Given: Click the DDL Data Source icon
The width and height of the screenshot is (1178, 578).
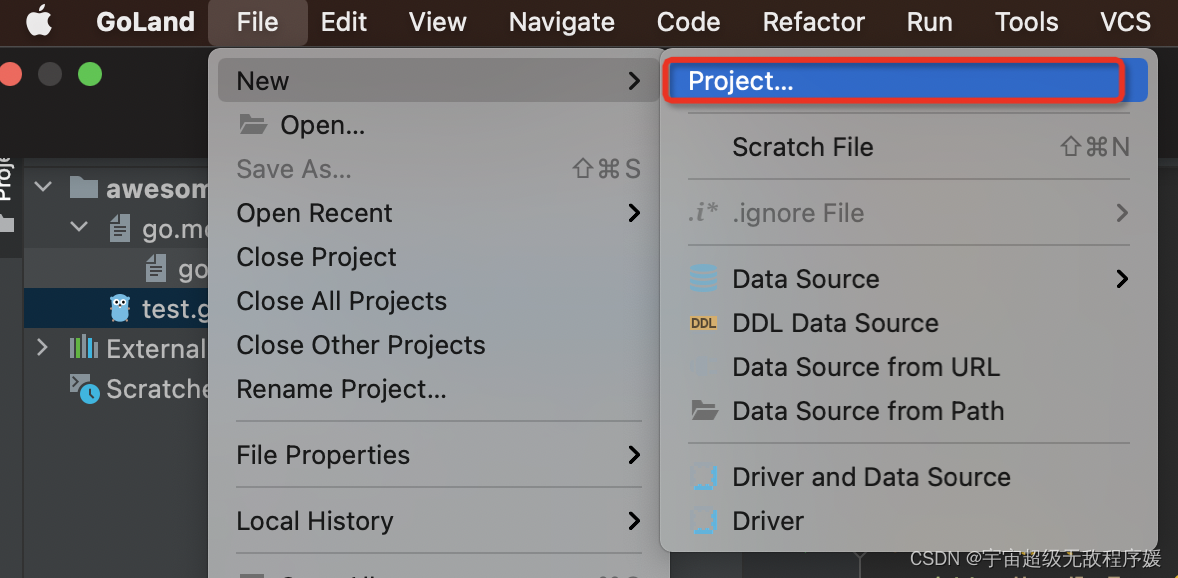Looking at the screenshot, I should coord(704,323).
